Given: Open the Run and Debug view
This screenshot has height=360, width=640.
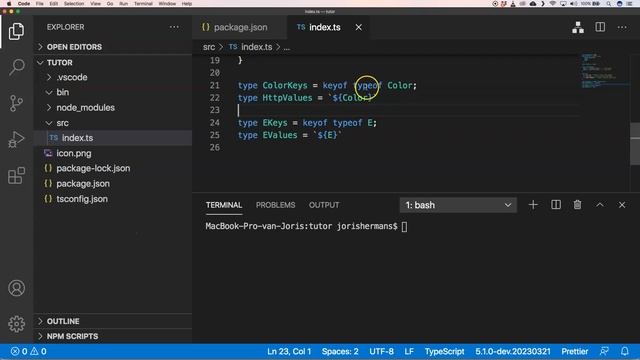Looking at the screenshot, I should 16,140.
